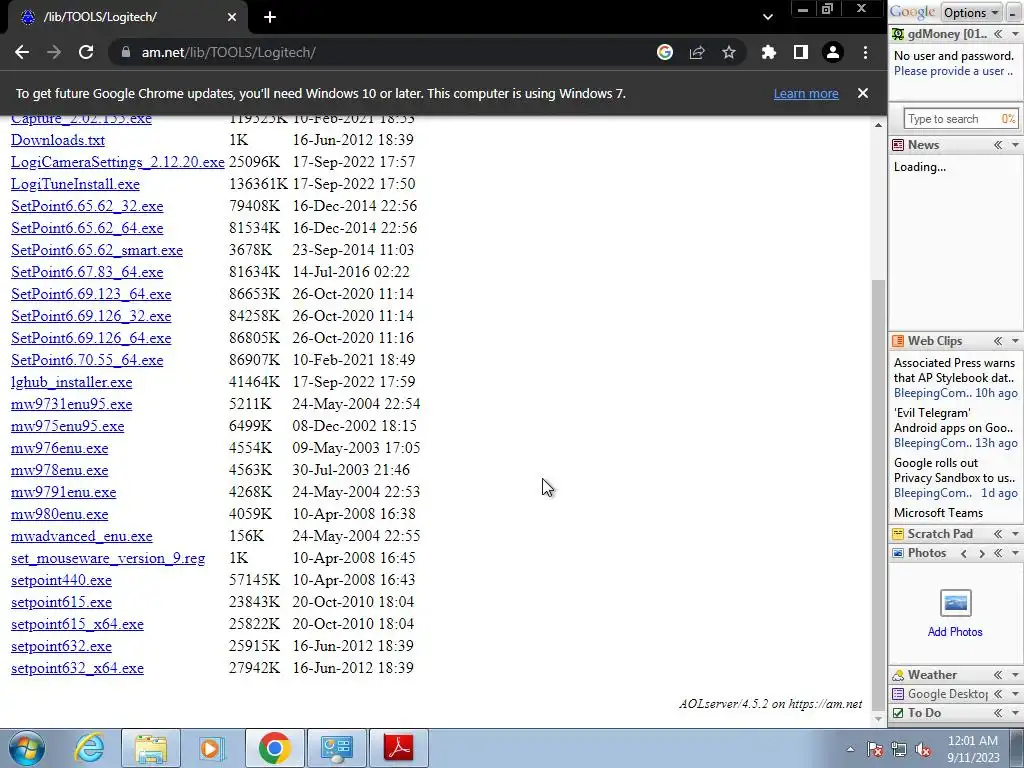The image size is (1024, 768).
Task: Expand the Scratch Pad gadget
Action: coord(998,534)
